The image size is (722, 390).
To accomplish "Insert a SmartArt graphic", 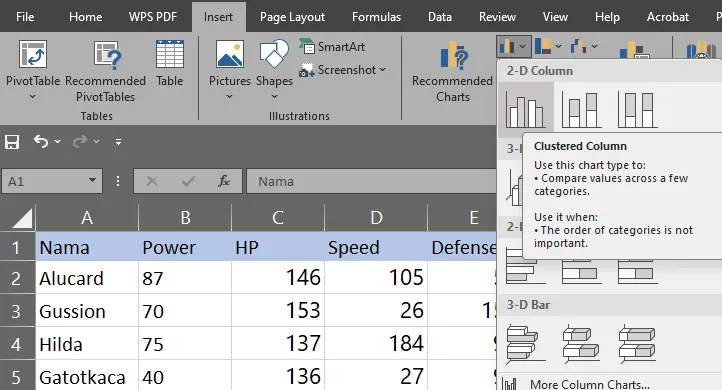I will click(x=332, y=47).
